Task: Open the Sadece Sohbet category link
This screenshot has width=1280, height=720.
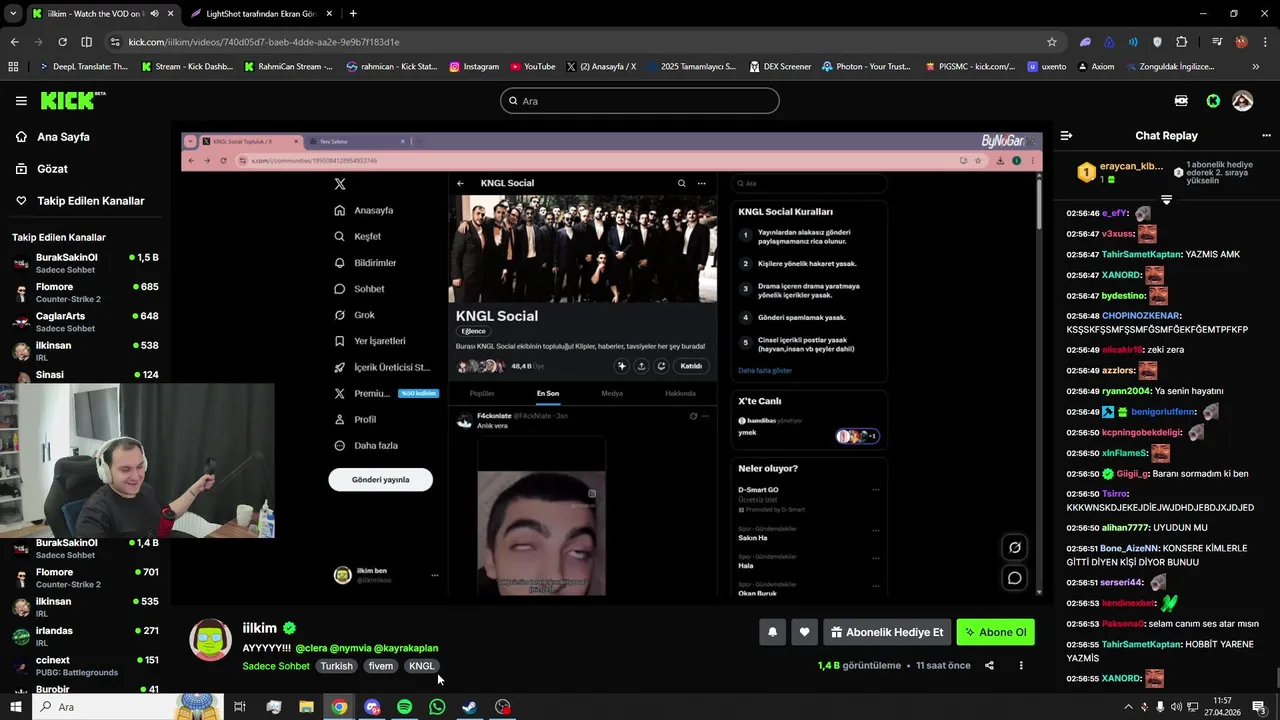Action: [x=276, y=666]
